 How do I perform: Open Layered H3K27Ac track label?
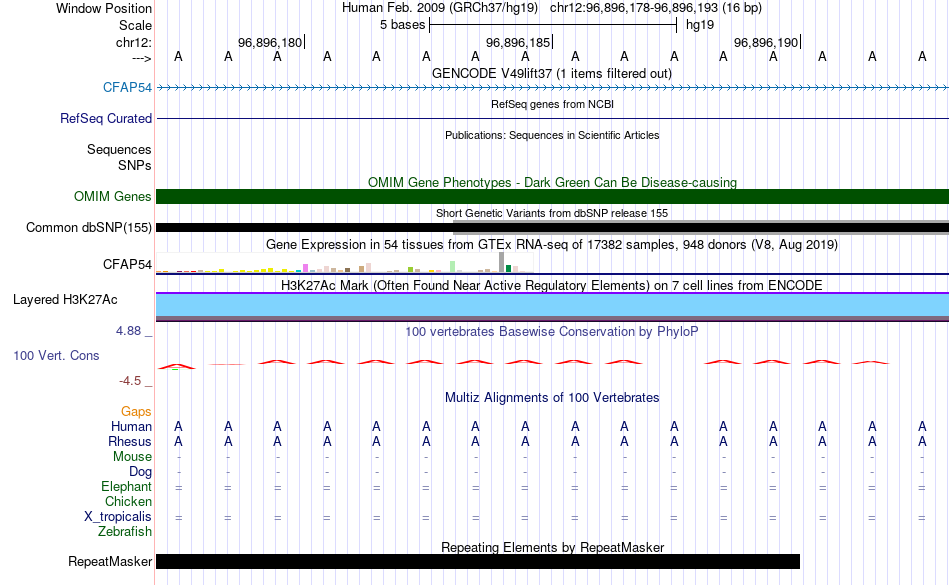tap(65, 299)
